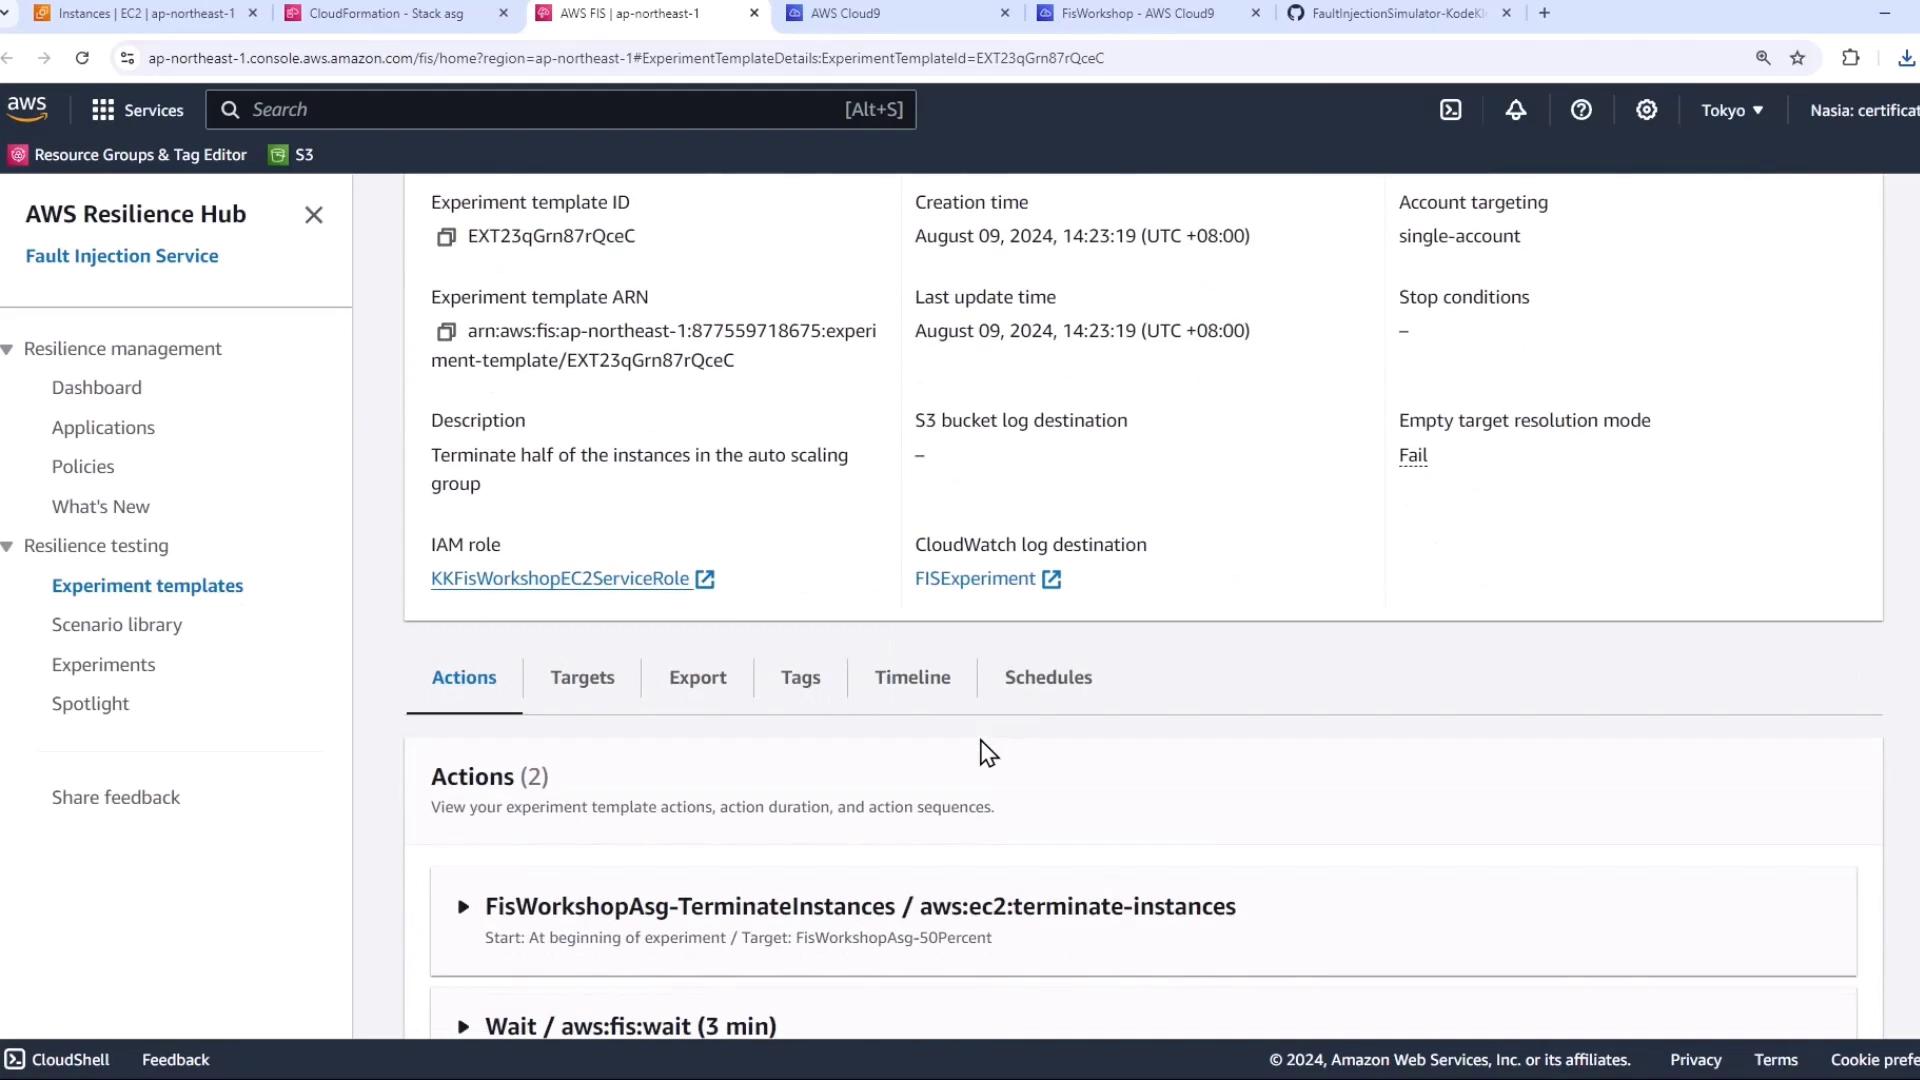Image resolution: width=1920 pixels, height=1080 pixels.
Task: Copy the experiment template ID
Action: [x=446, y=237]
